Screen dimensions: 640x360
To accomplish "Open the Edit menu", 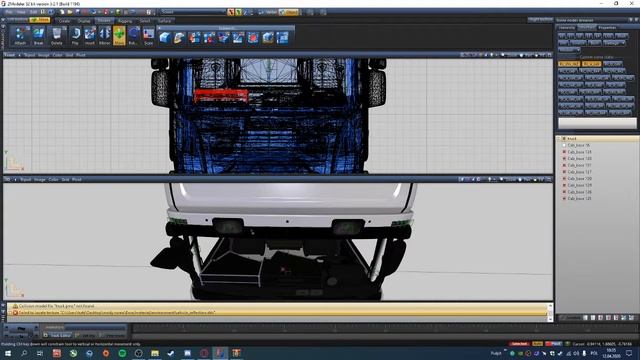I will tap(33, 12).
